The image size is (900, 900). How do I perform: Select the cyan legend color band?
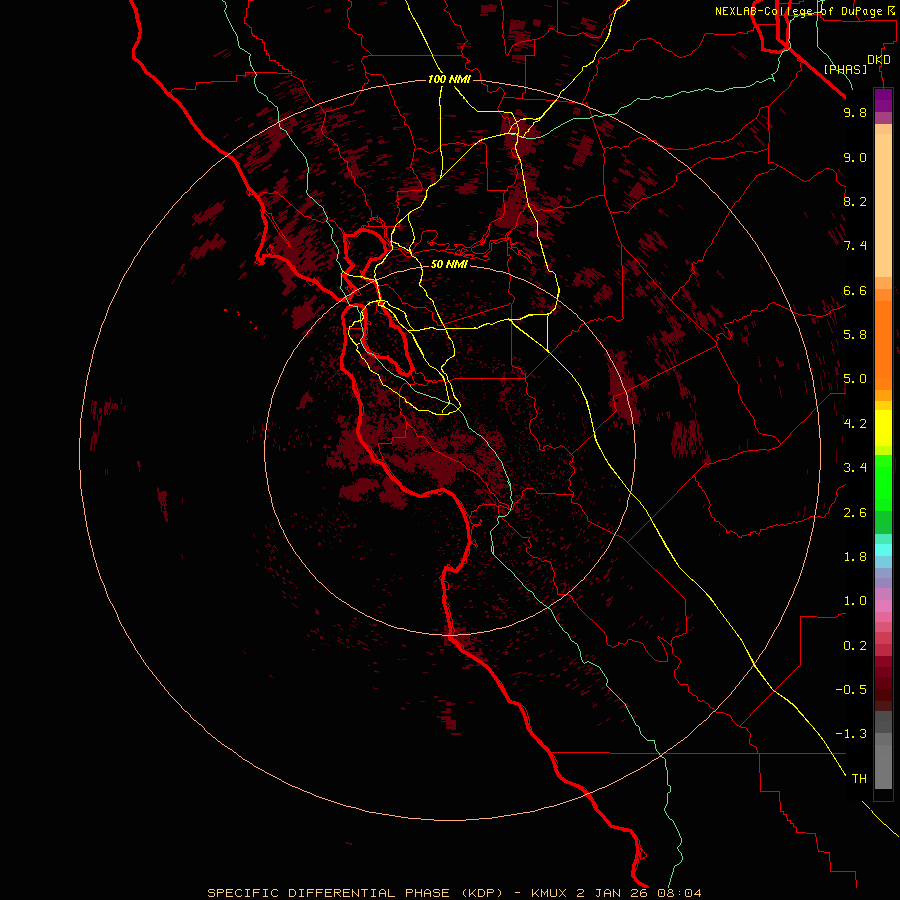pyautogui.click(x=883, y=550)
